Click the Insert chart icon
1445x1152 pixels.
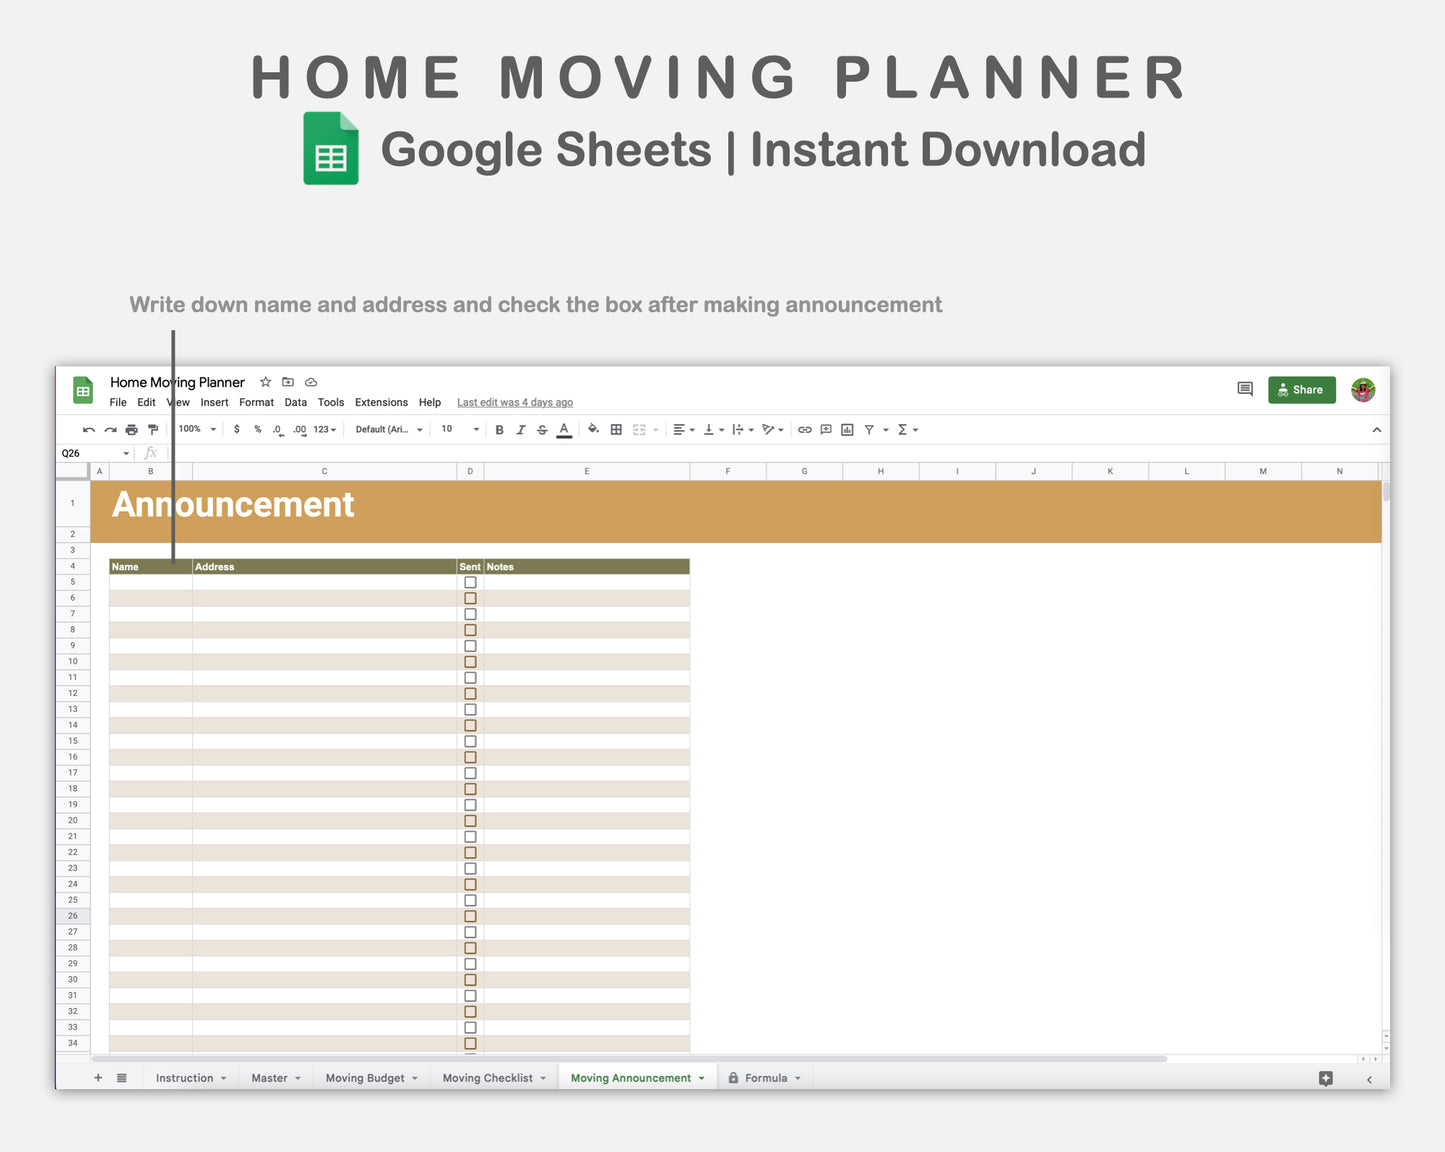click(x=847, y=429)
